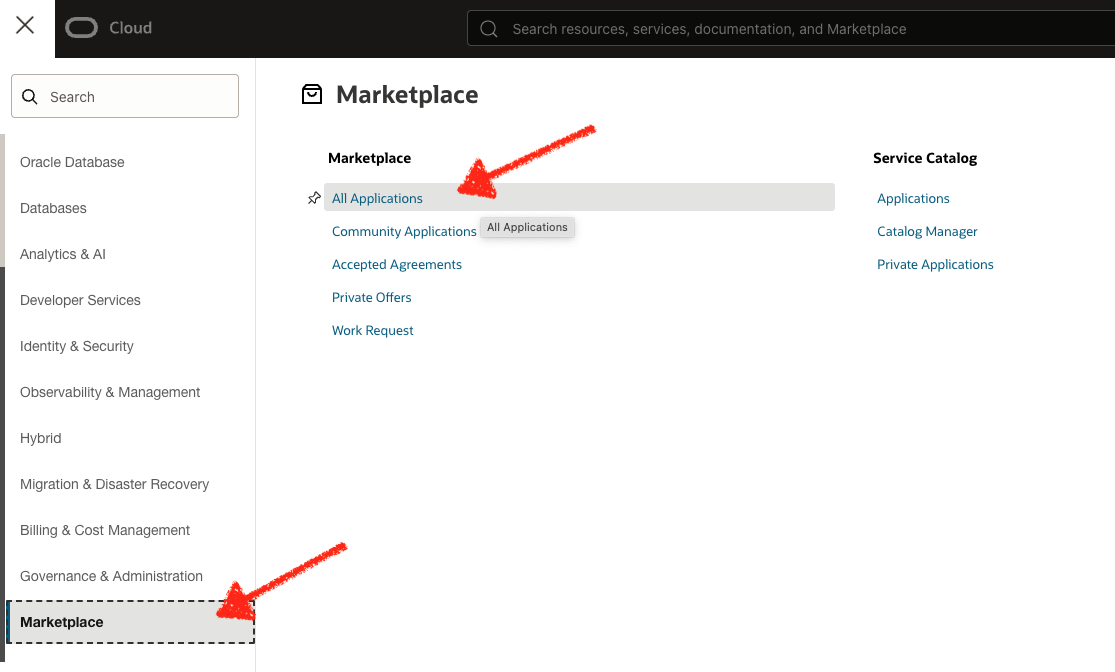This screenshot has height=672, width=1115.
Task: Select Governance & Administration category
Action: click(111, 576)
